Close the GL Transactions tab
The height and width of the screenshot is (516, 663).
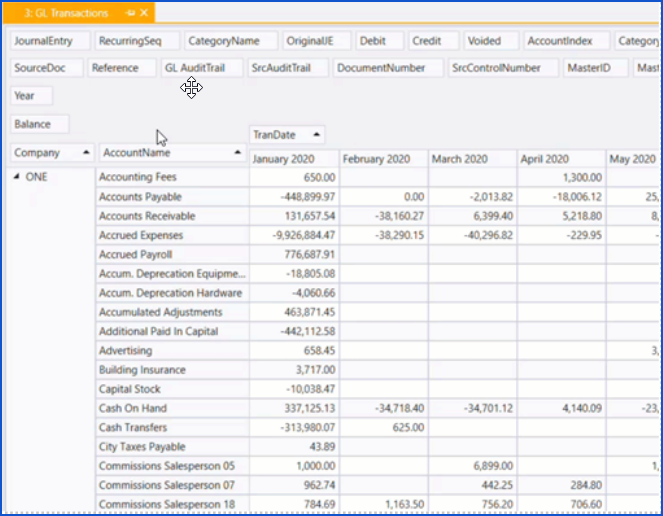[144, 13]
